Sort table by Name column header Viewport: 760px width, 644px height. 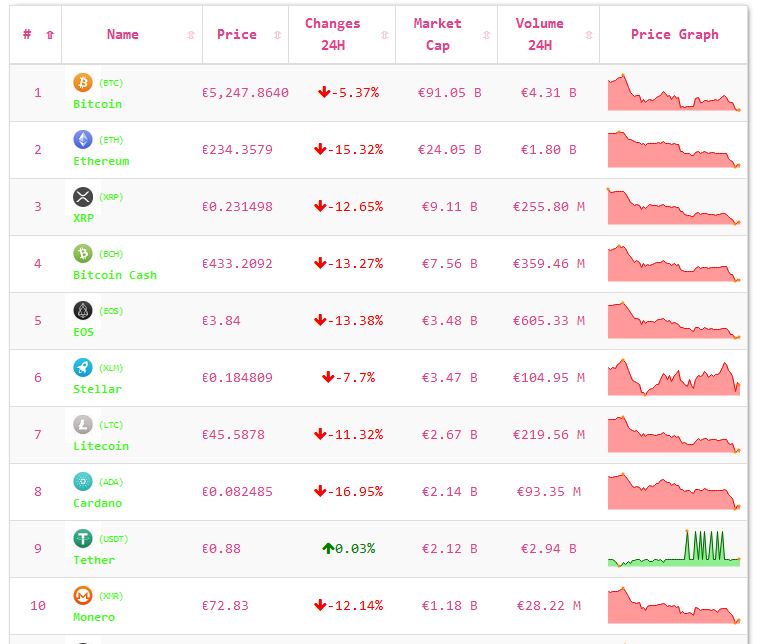[123, 34]
